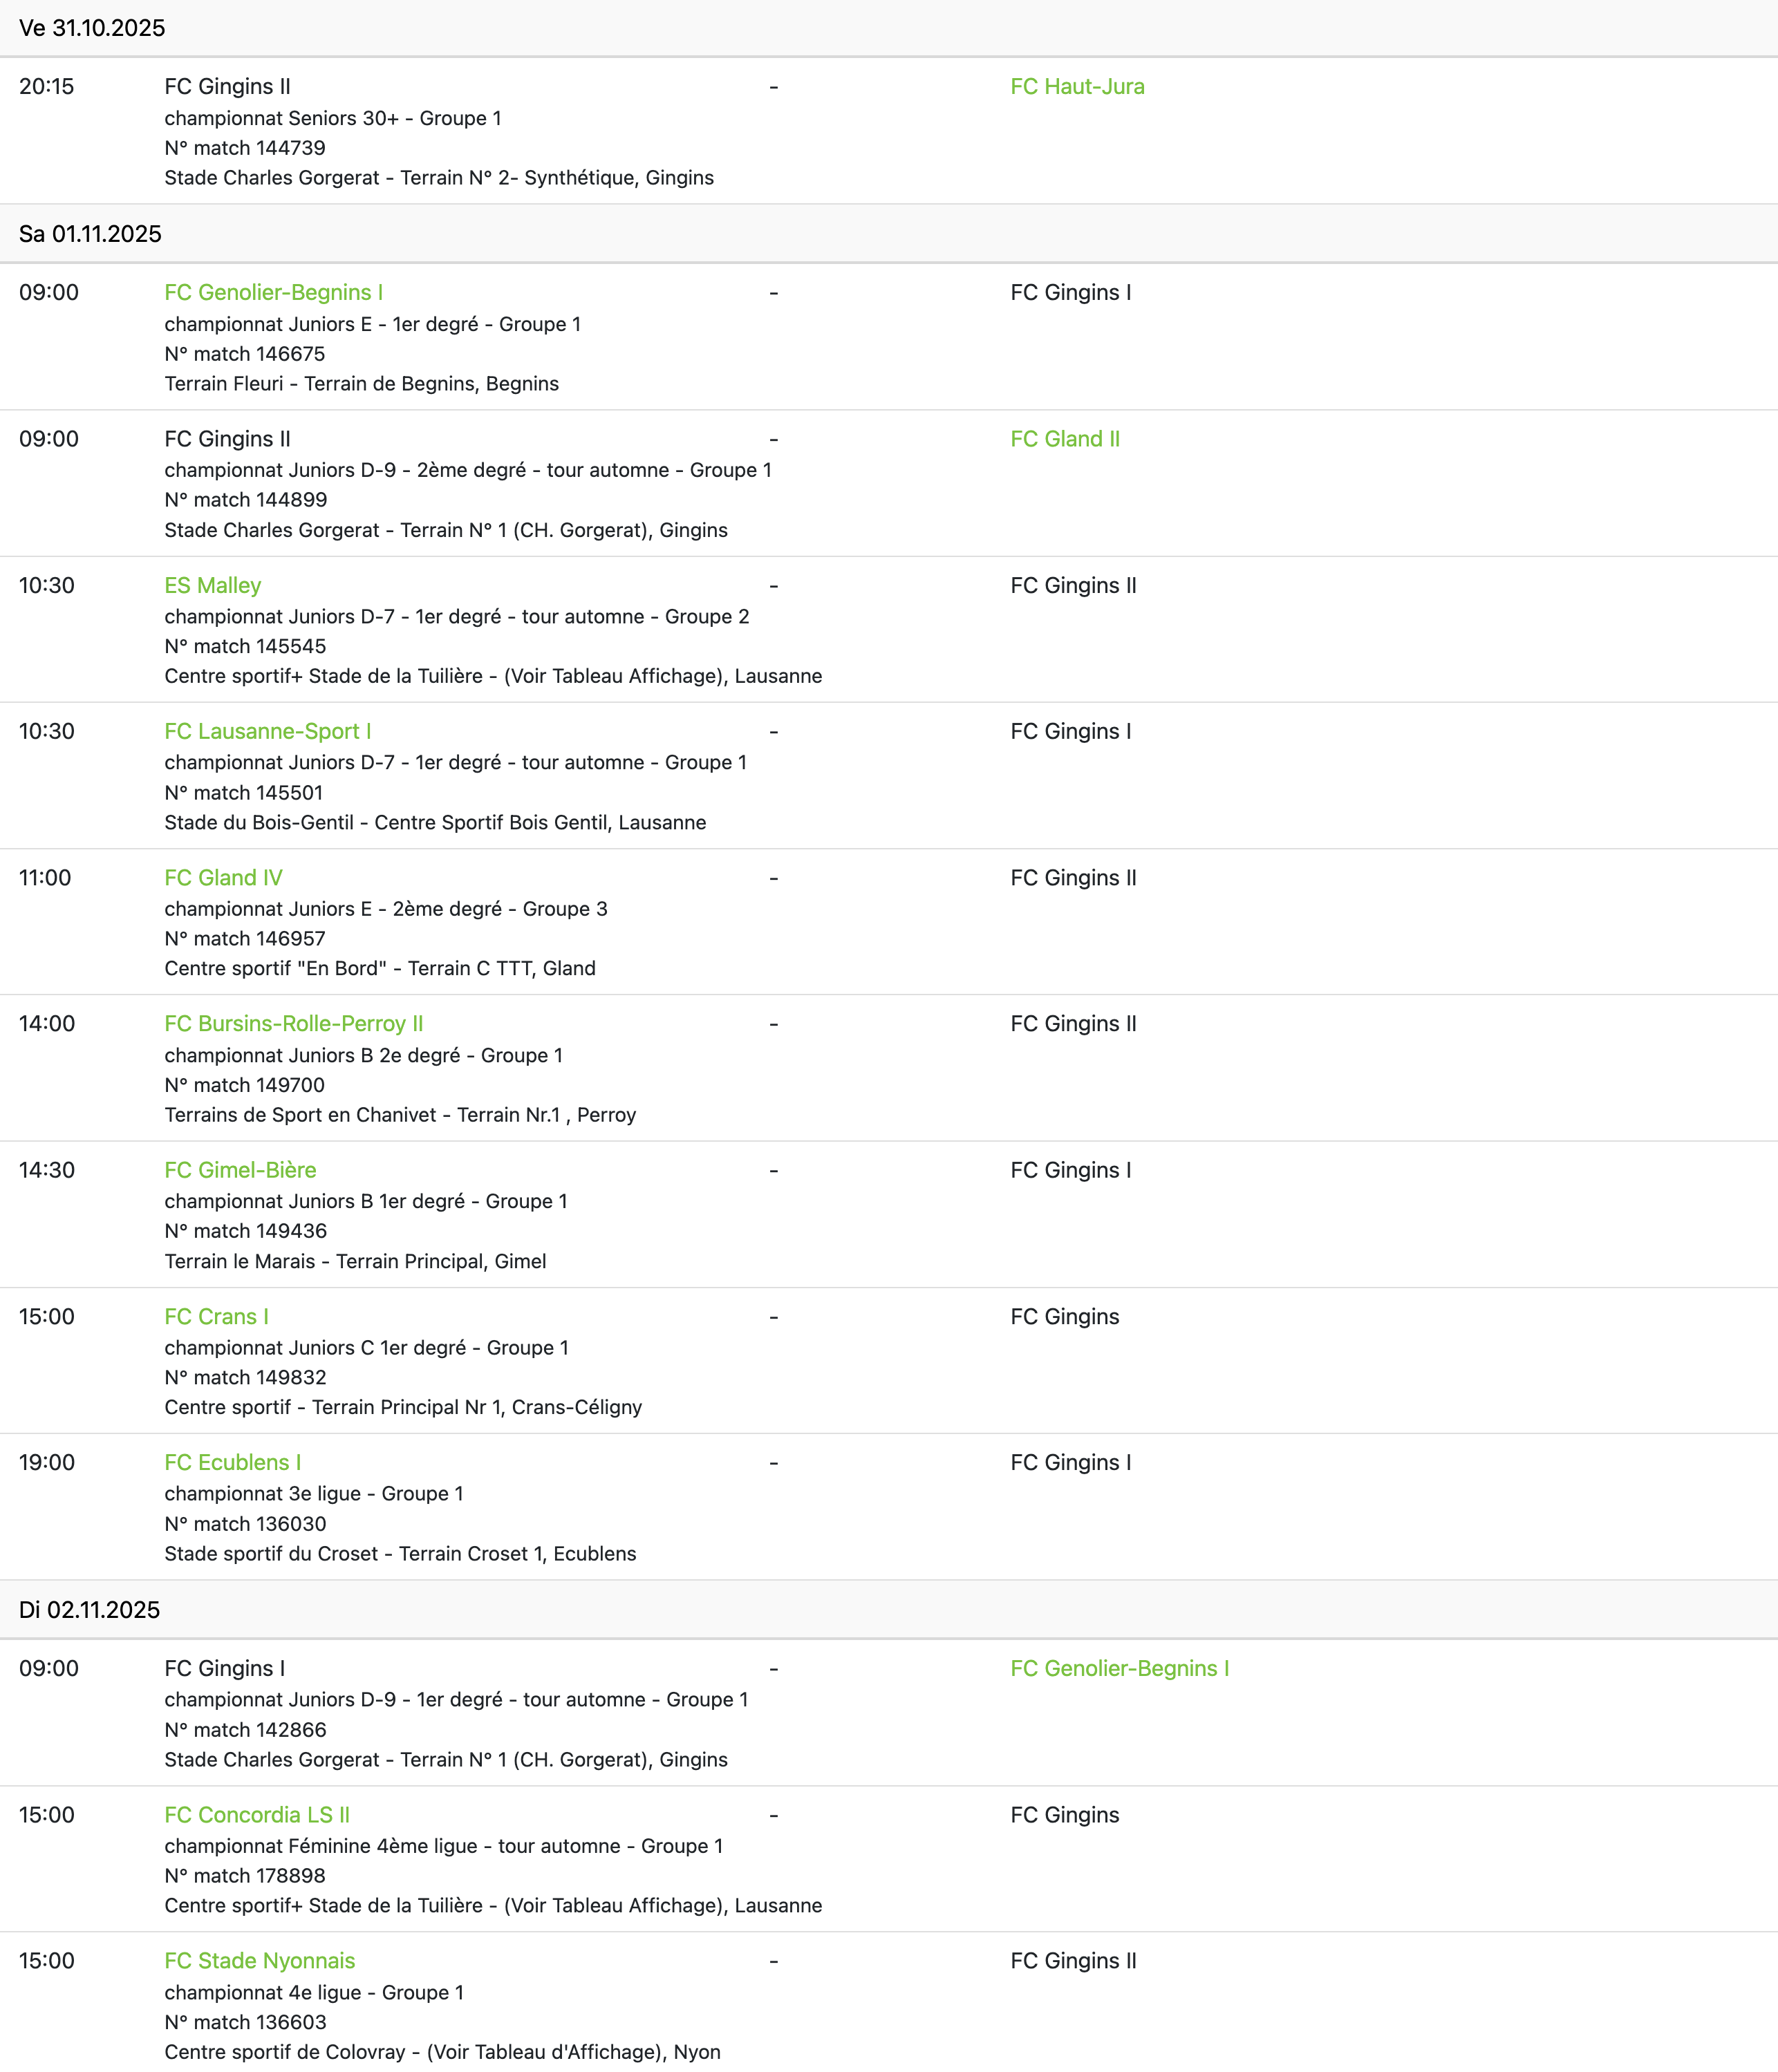The width and height of the screenshot is (1778, 2072).
Task: Click the FC Gimel-Bière team link
Action: 240,1170
